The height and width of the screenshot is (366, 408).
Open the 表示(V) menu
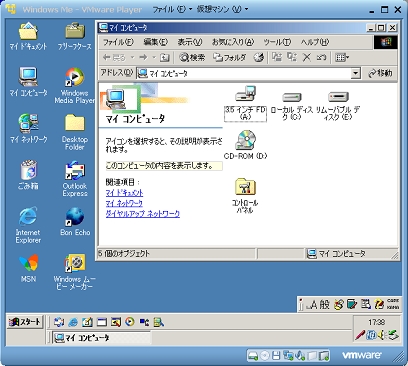pos(190,42)
